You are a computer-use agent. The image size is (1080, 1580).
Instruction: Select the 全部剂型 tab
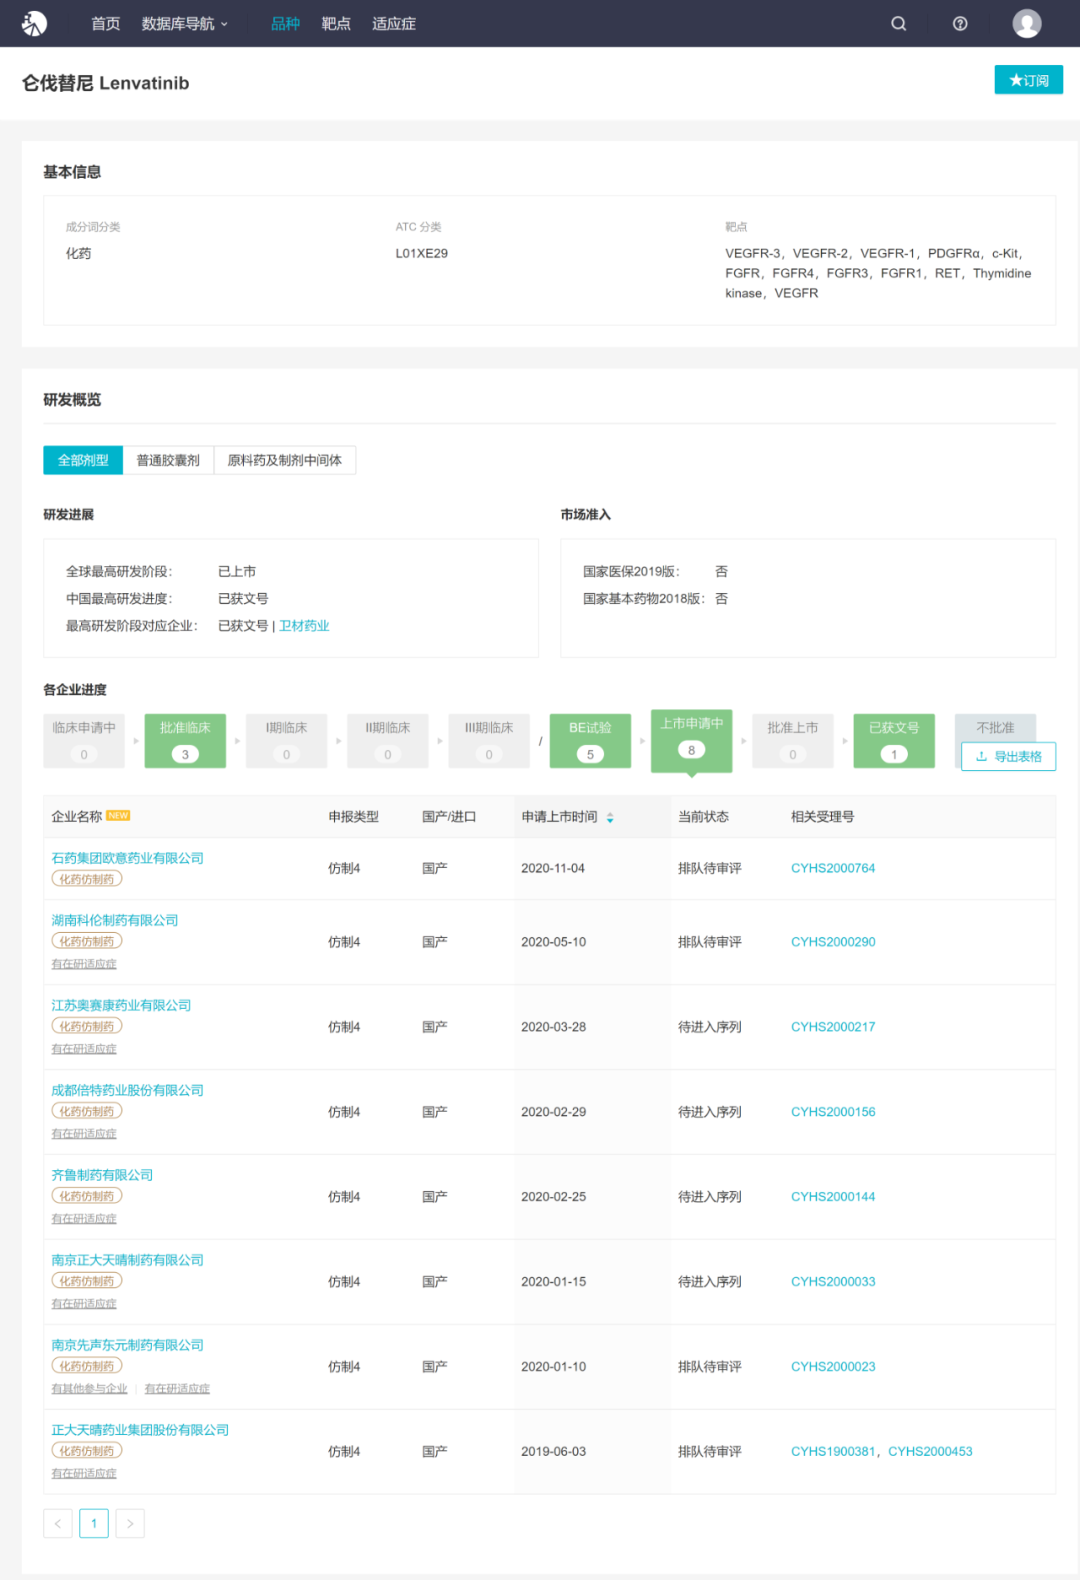83,460
